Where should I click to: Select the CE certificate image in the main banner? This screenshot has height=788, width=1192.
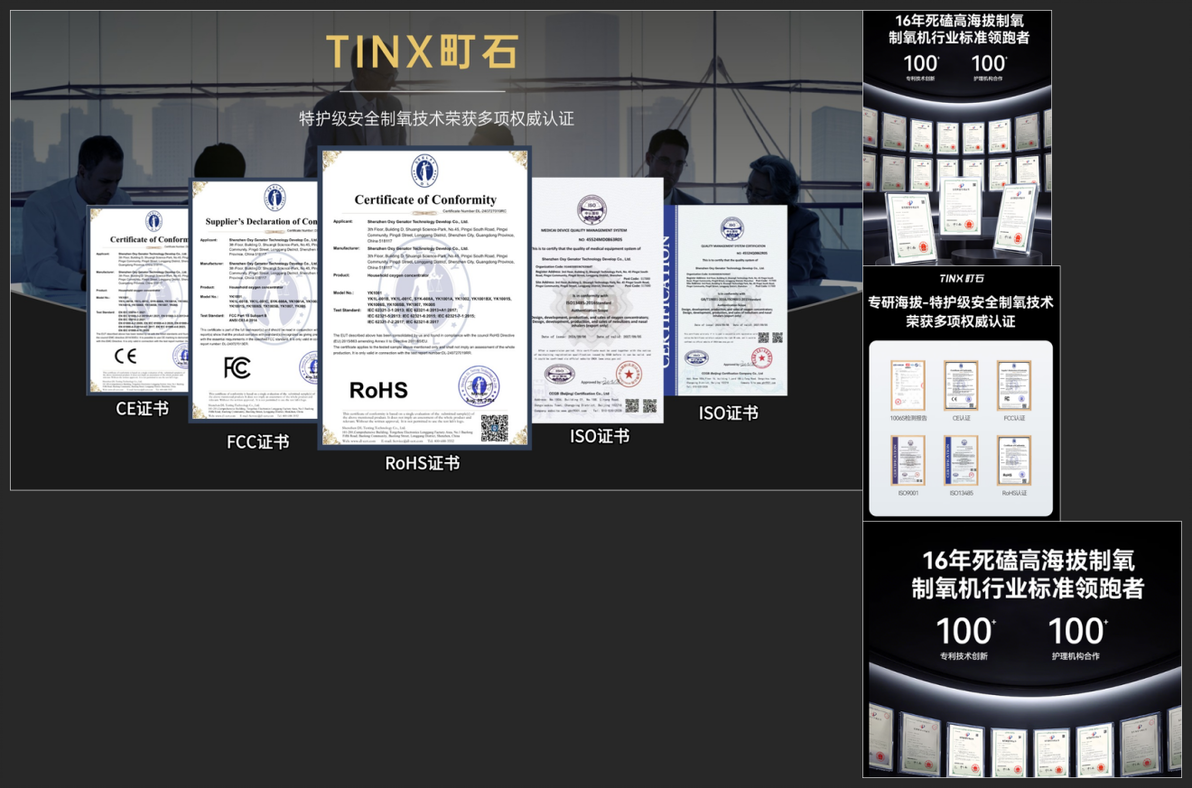138,300
